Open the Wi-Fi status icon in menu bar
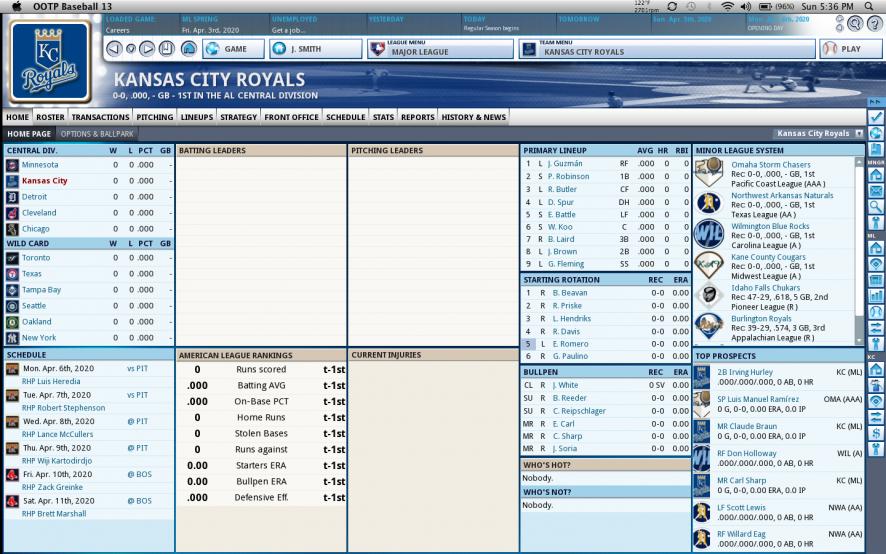This screenshot has width=886, height=554. [x=728, y=6]
